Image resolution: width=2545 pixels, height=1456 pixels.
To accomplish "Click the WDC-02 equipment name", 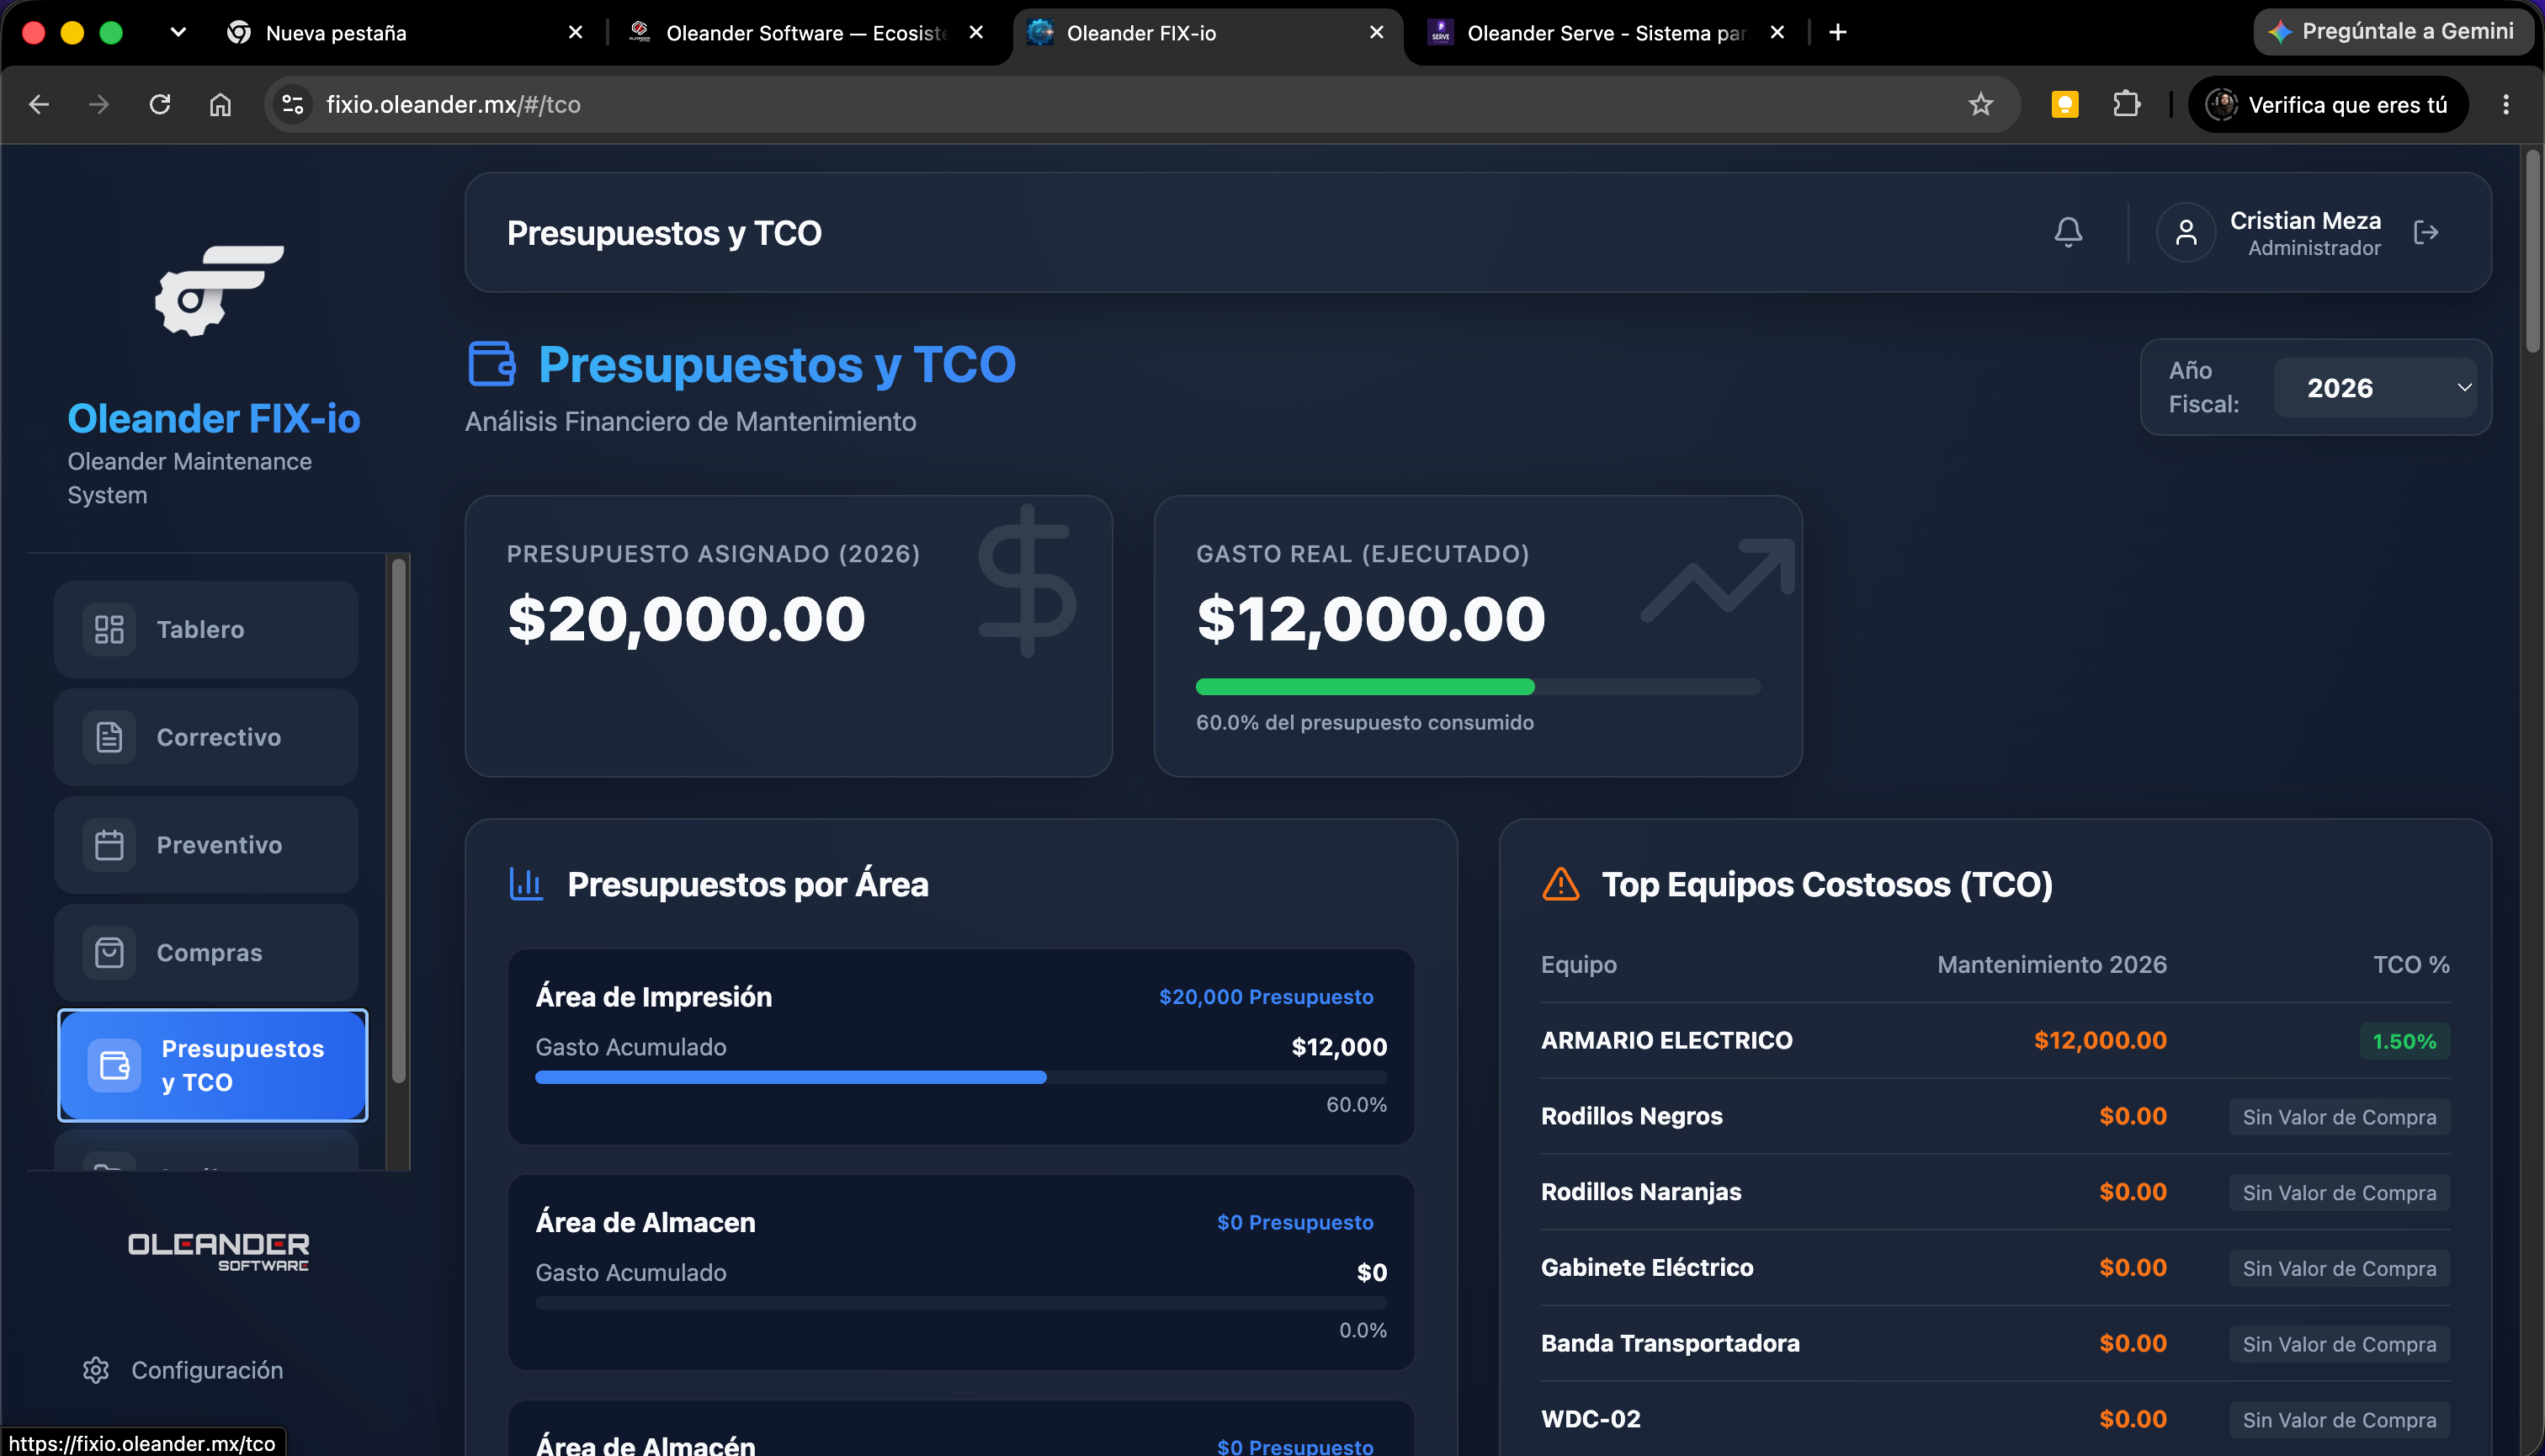I will [x=1591, y=1419].
